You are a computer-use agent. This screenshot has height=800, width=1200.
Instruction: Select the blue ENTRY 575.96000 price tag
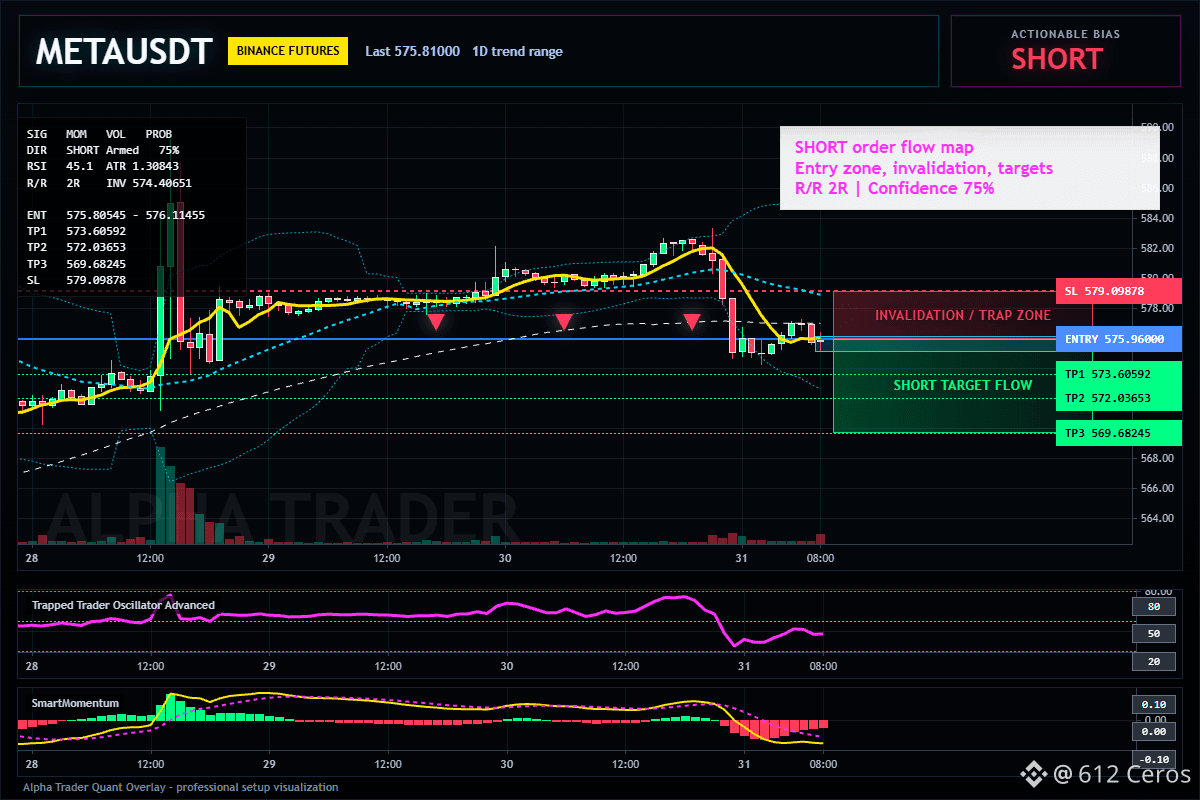click(1119, 339)
